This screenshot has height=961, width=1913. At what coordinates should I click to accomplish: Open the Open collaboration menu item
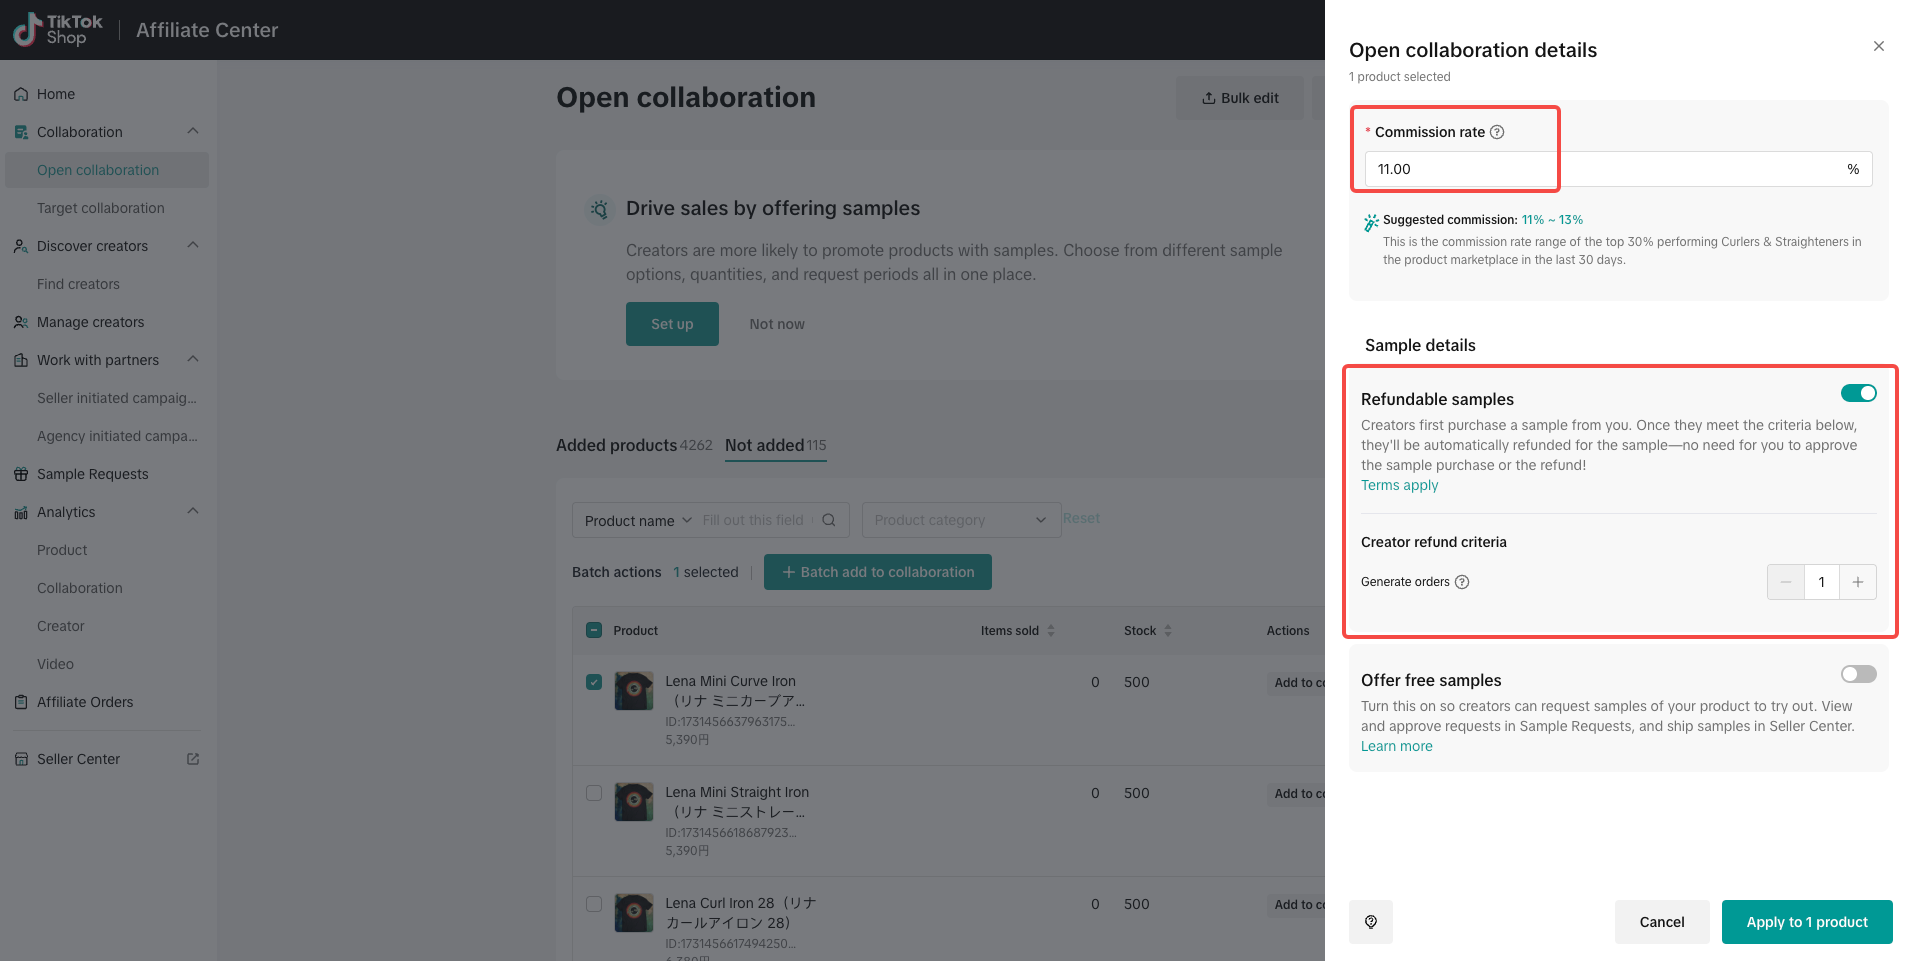point(107,170)
